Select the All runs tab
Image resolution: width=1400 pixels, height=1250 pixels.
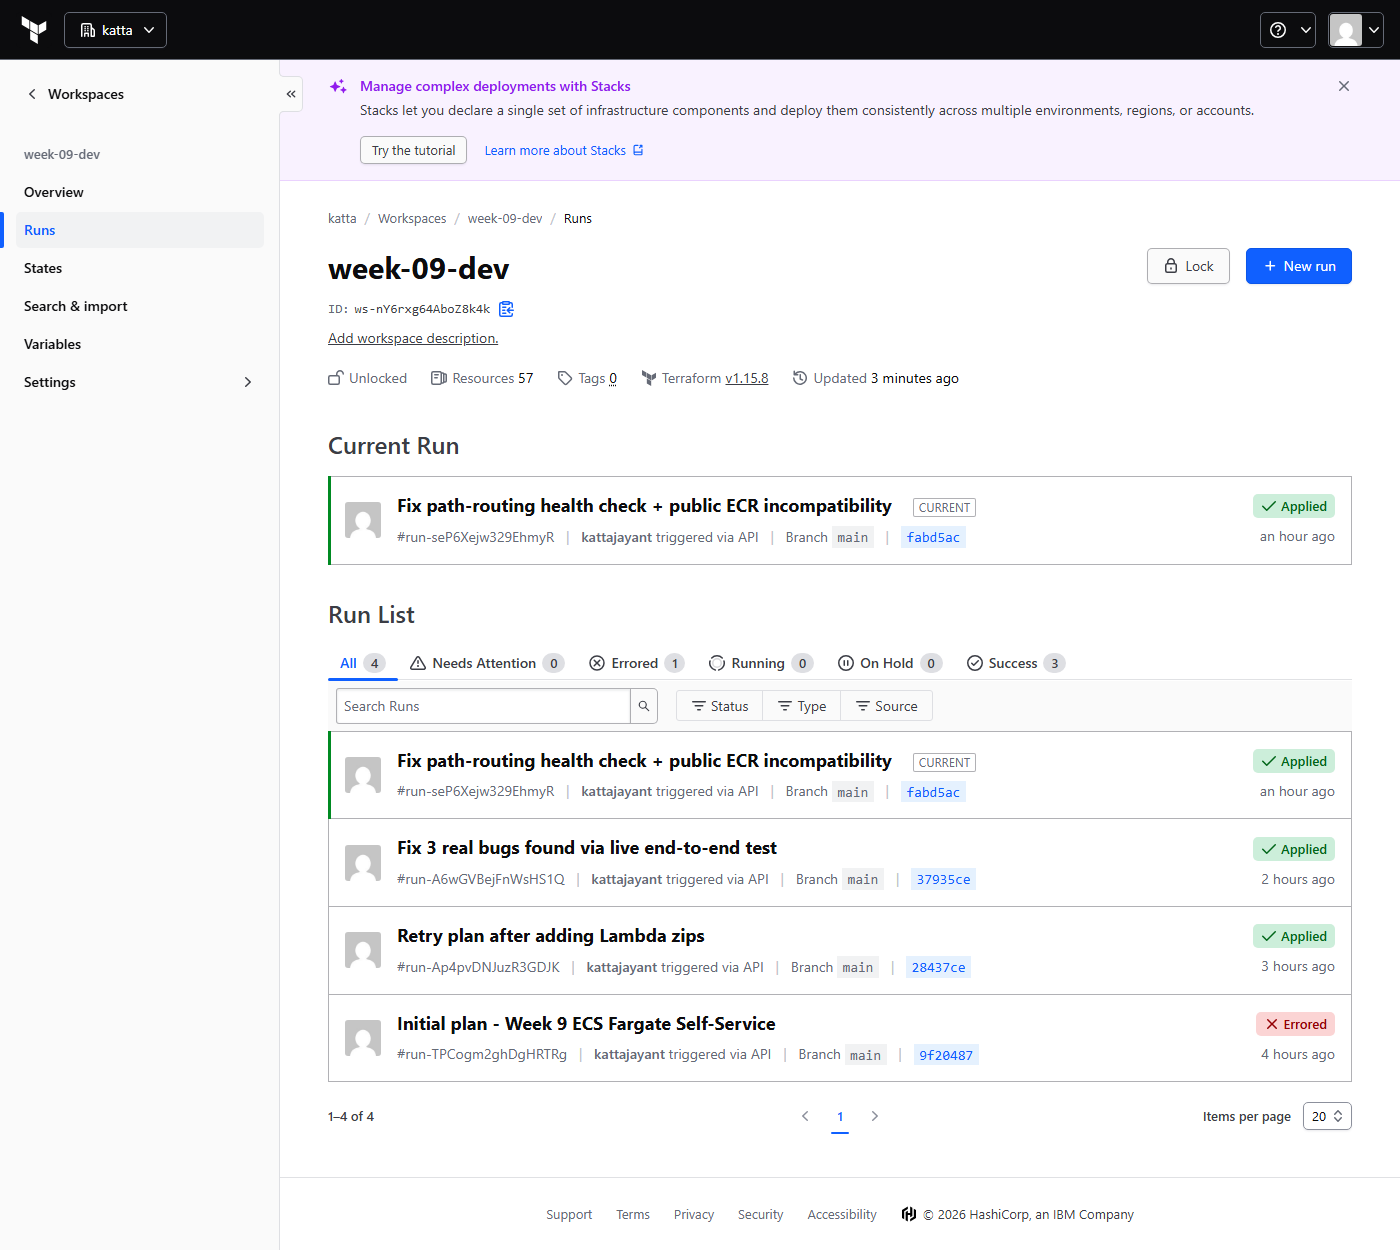362,663
